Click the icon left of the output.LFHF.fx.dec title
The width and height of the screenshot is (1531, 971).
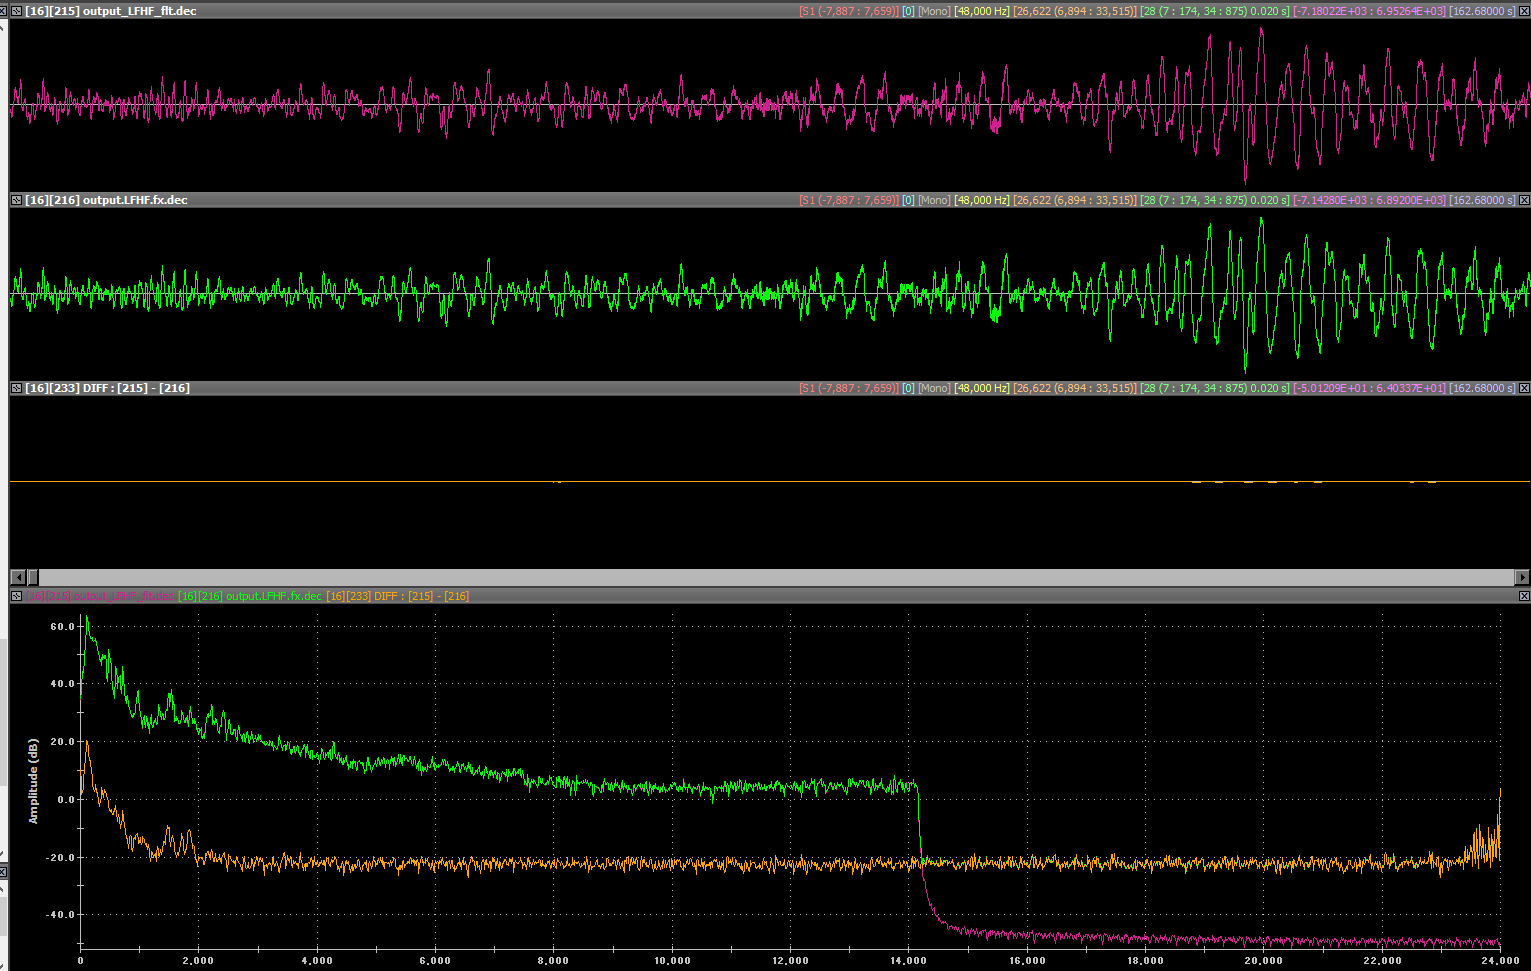pos(16,200)
